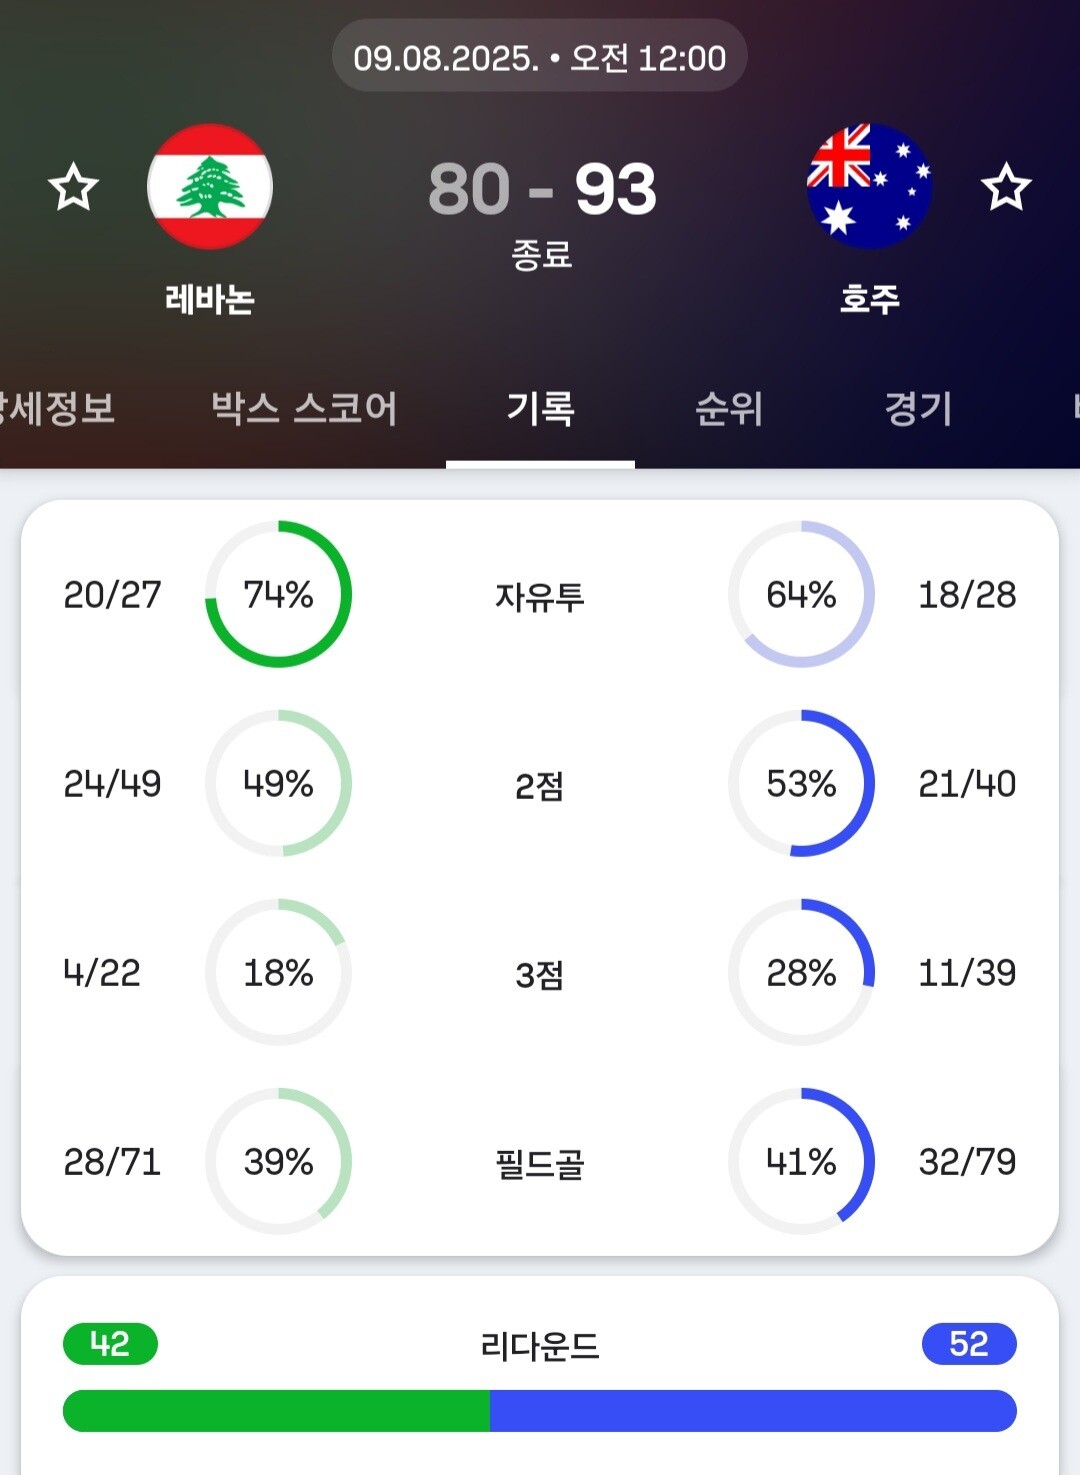Select the 기록 tab

point(540,409)
